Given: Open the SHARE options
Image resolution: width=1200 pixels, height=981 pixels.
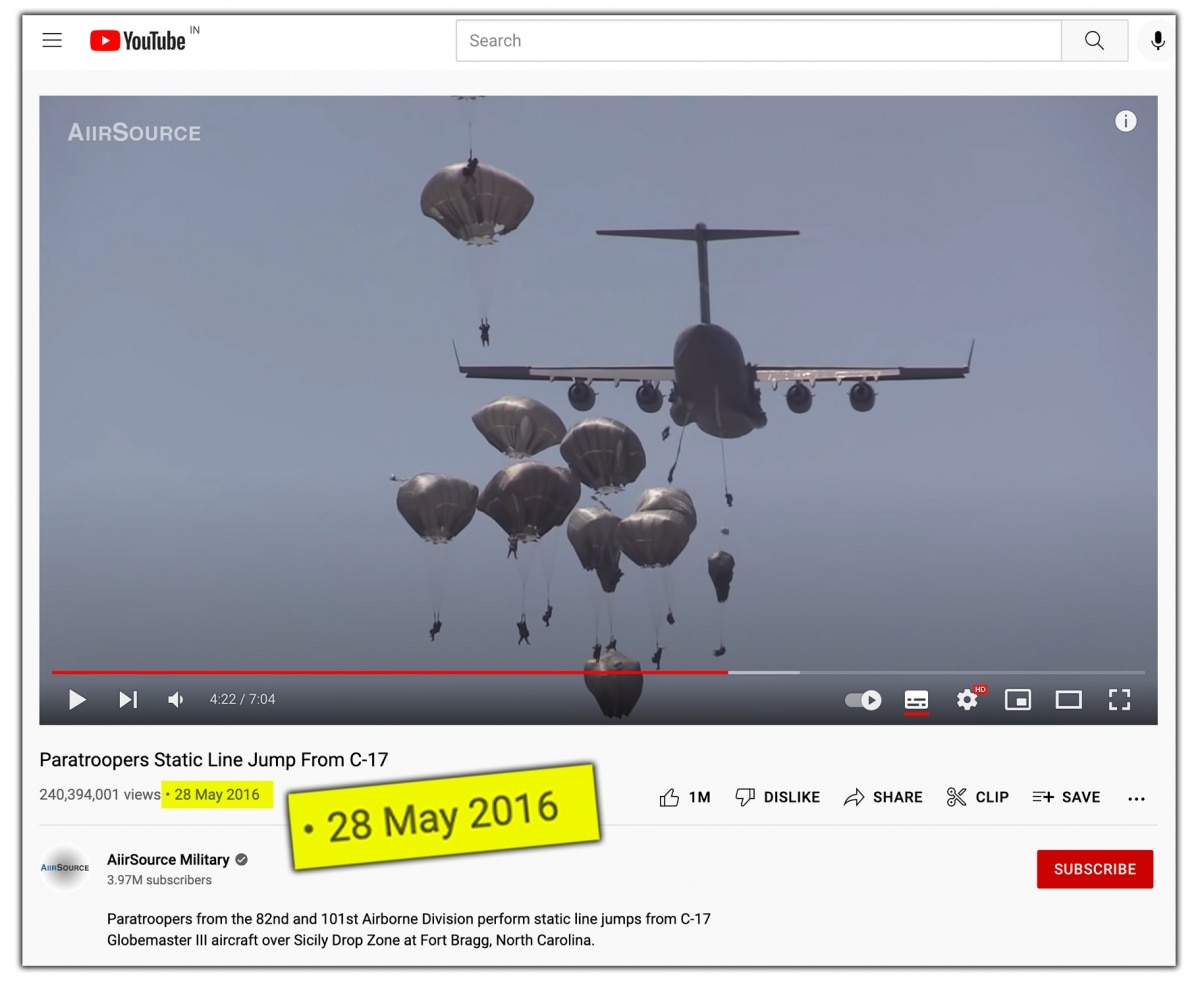Looking at the screenshot, I should pyautogui.click(x=883, y=797).
